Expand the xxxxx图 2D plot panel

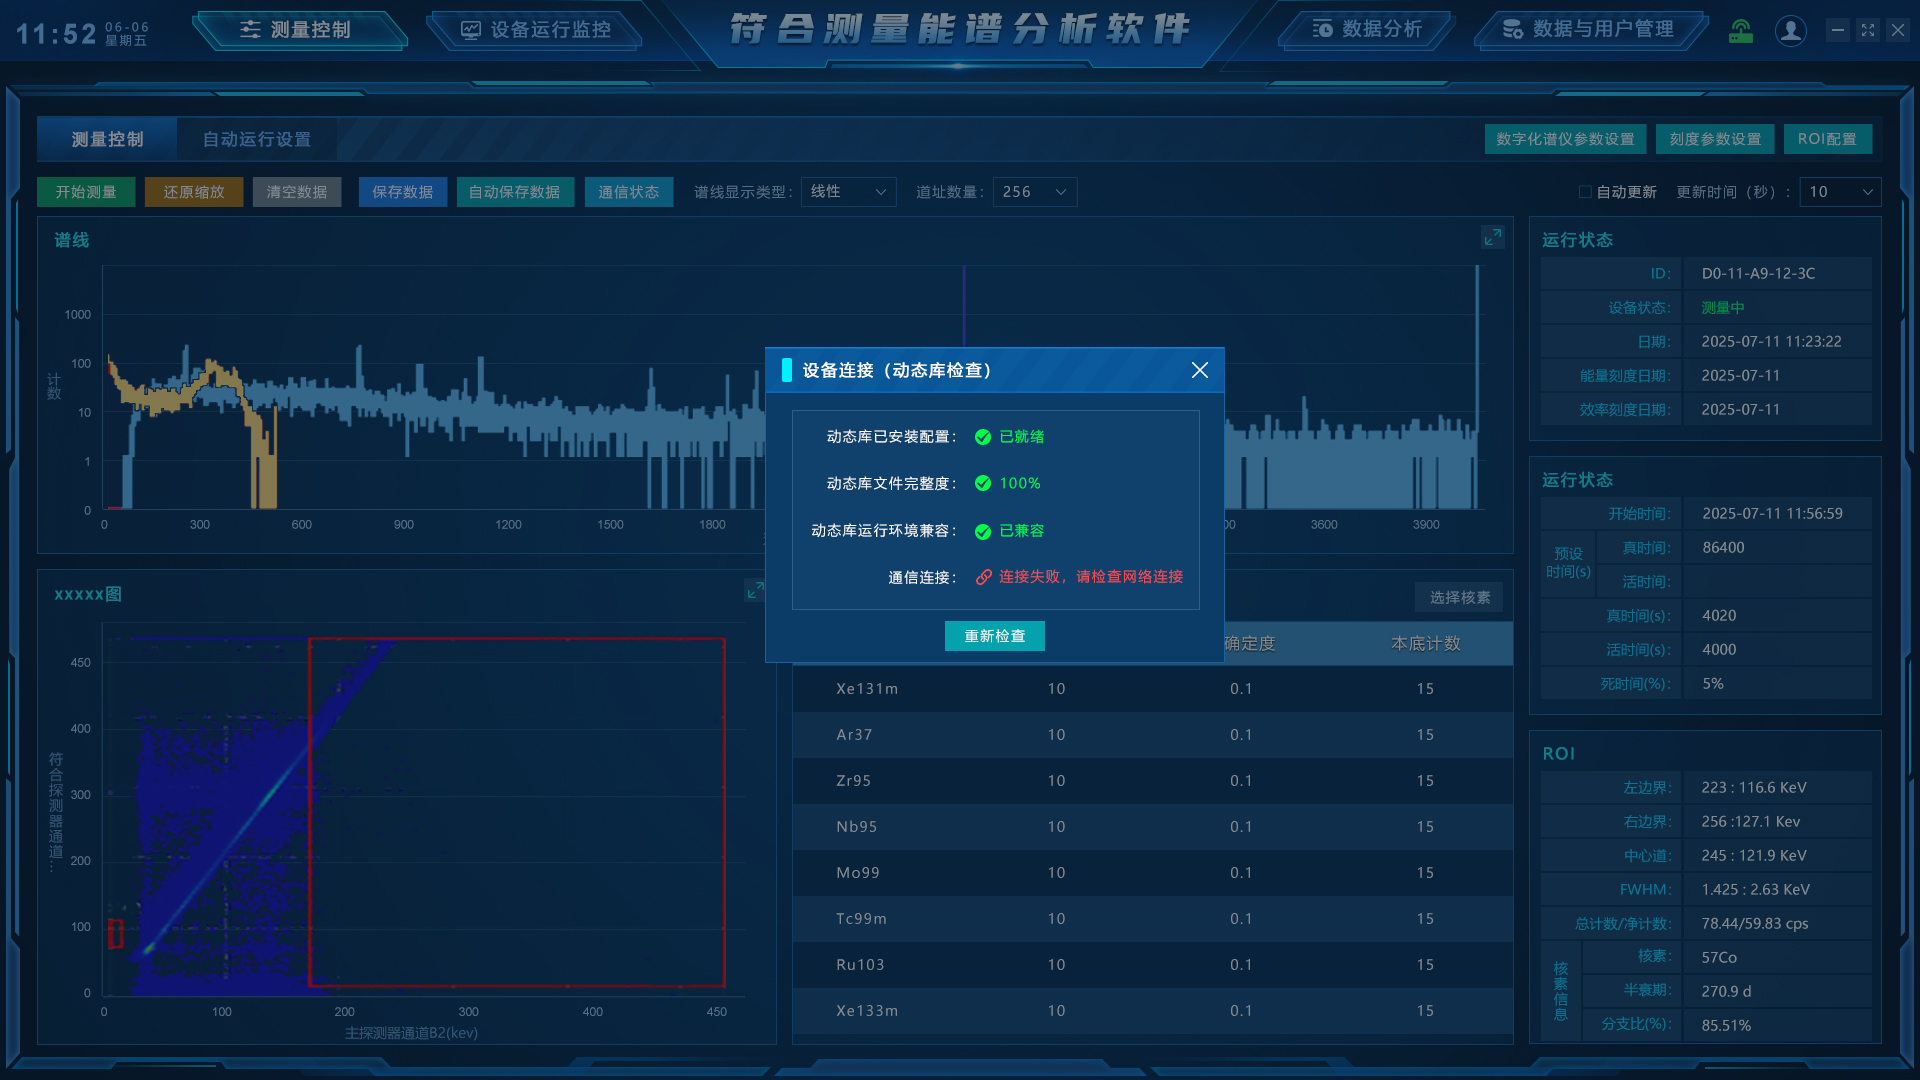point(754,591)
